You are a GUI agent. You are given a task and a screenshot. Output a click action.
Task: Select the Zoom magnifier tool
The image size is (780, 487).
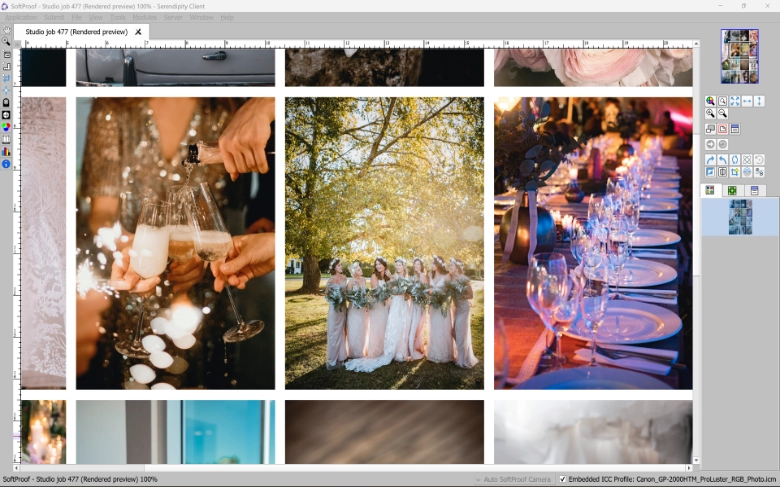tap(7, 42)
